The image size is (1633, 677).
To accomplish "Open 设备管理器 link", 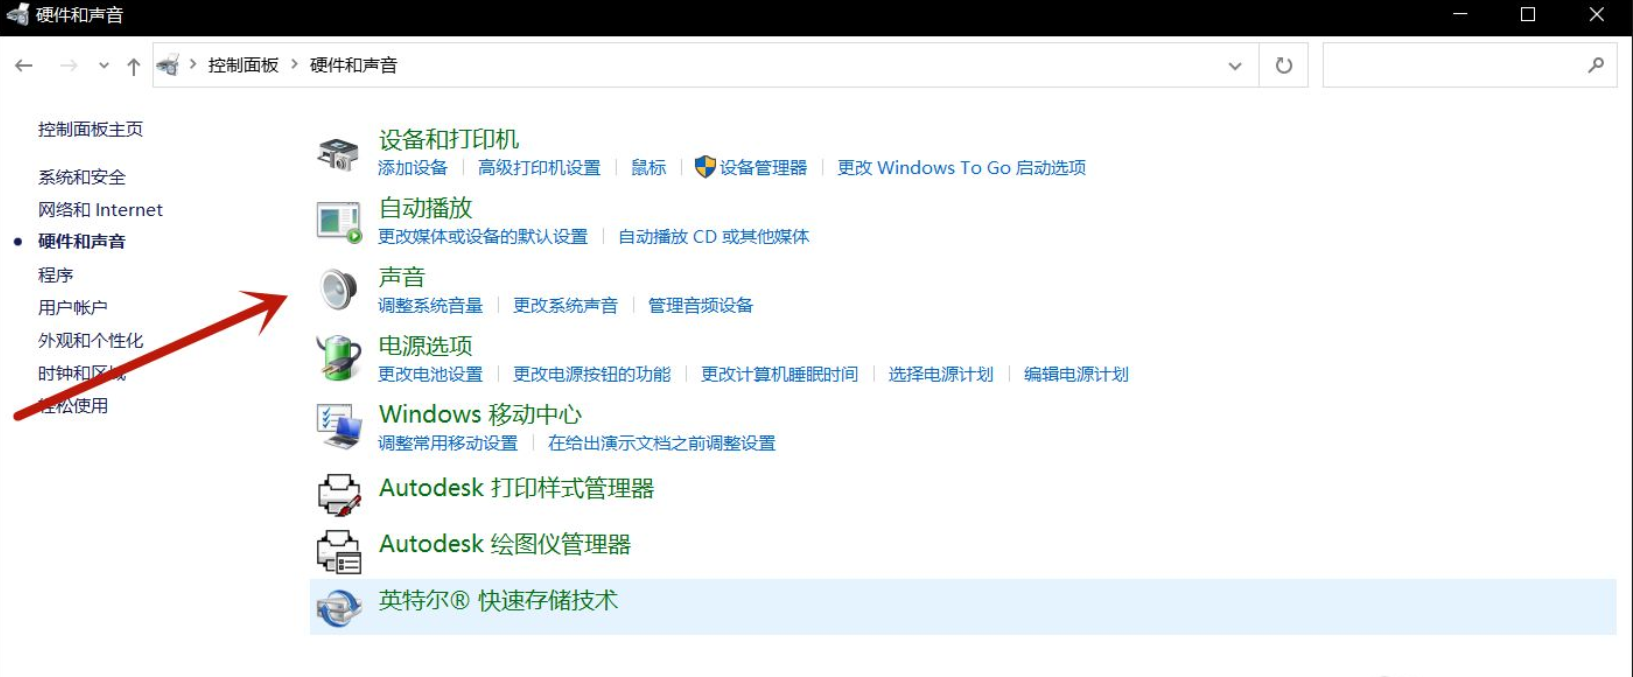I will coord(763,168).
